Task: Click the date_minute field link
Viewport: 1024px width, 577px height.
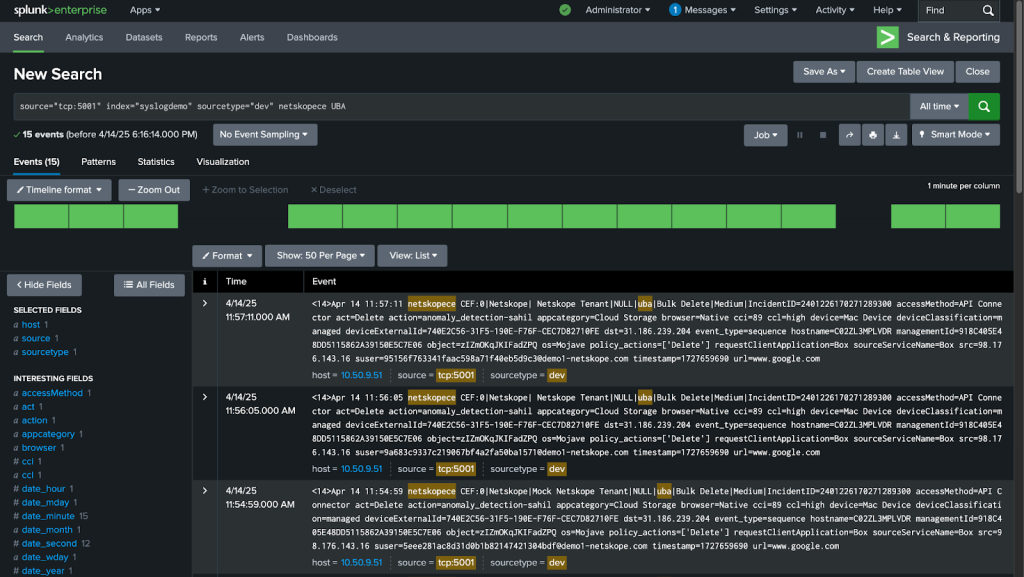Action: [48, 516]
